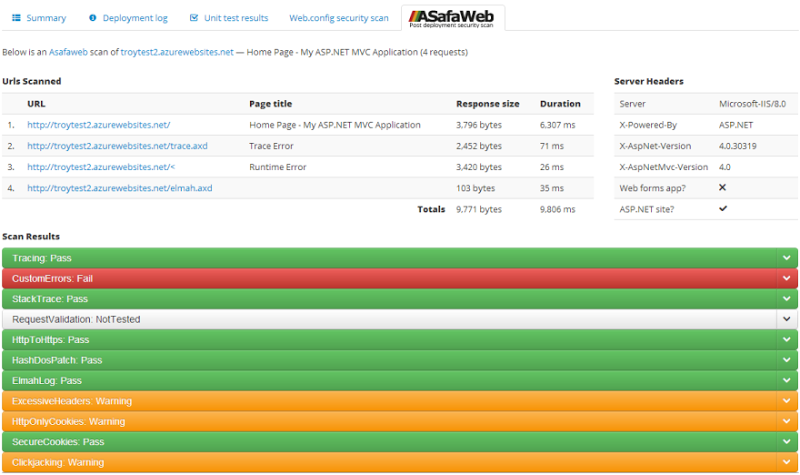Click the X-AspNetMvc-Version header label

tap(664, 167)
